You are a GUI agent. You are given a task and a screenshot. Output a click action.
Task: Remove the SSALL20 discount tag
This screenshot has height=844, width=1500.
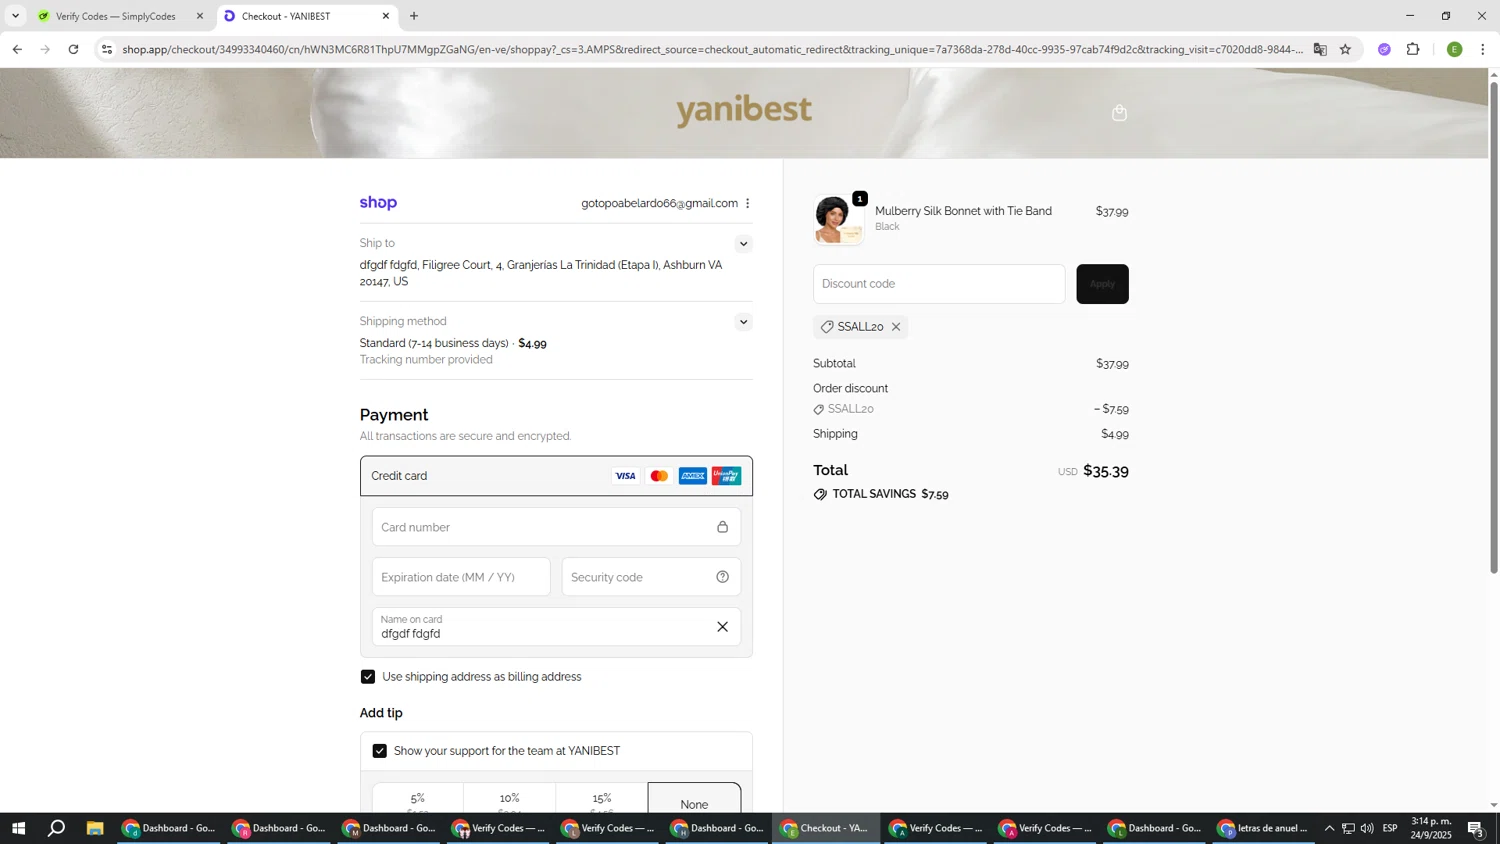point(896,327)
